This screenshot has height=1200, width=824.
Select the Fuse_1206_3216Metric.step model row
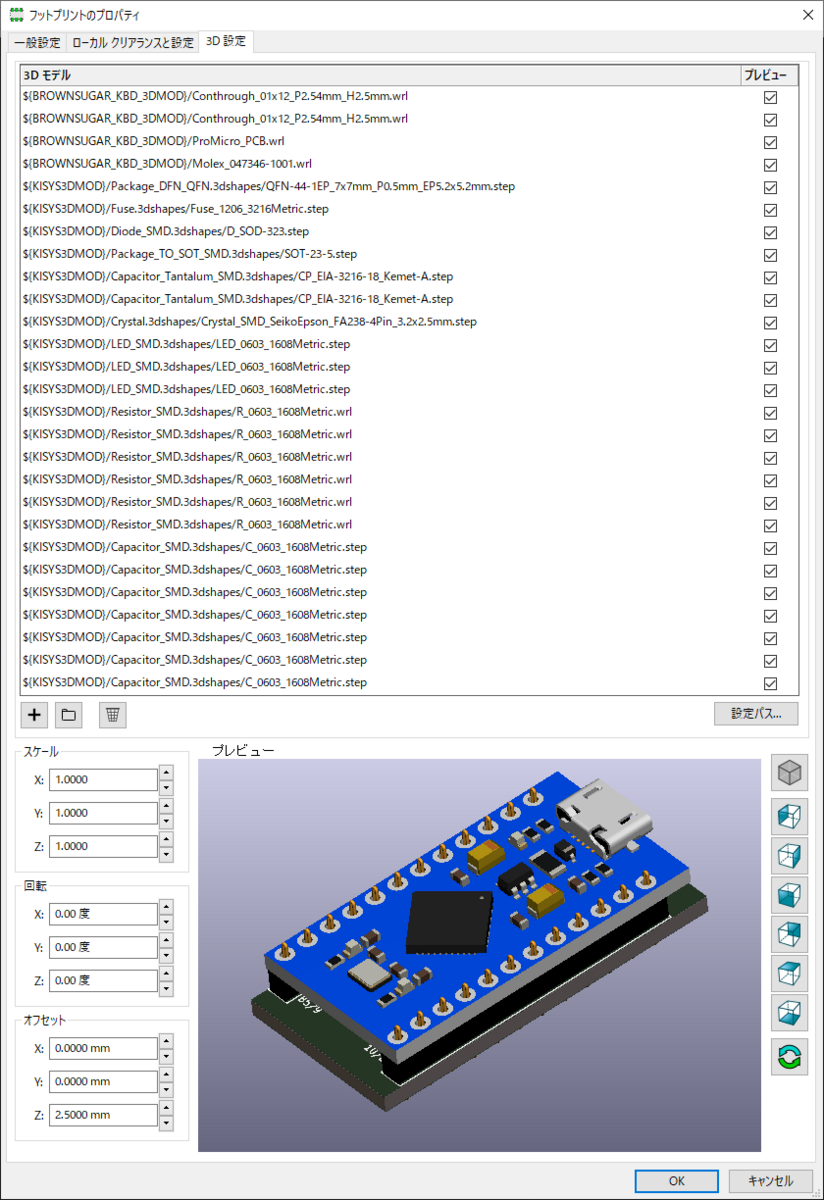300,209
